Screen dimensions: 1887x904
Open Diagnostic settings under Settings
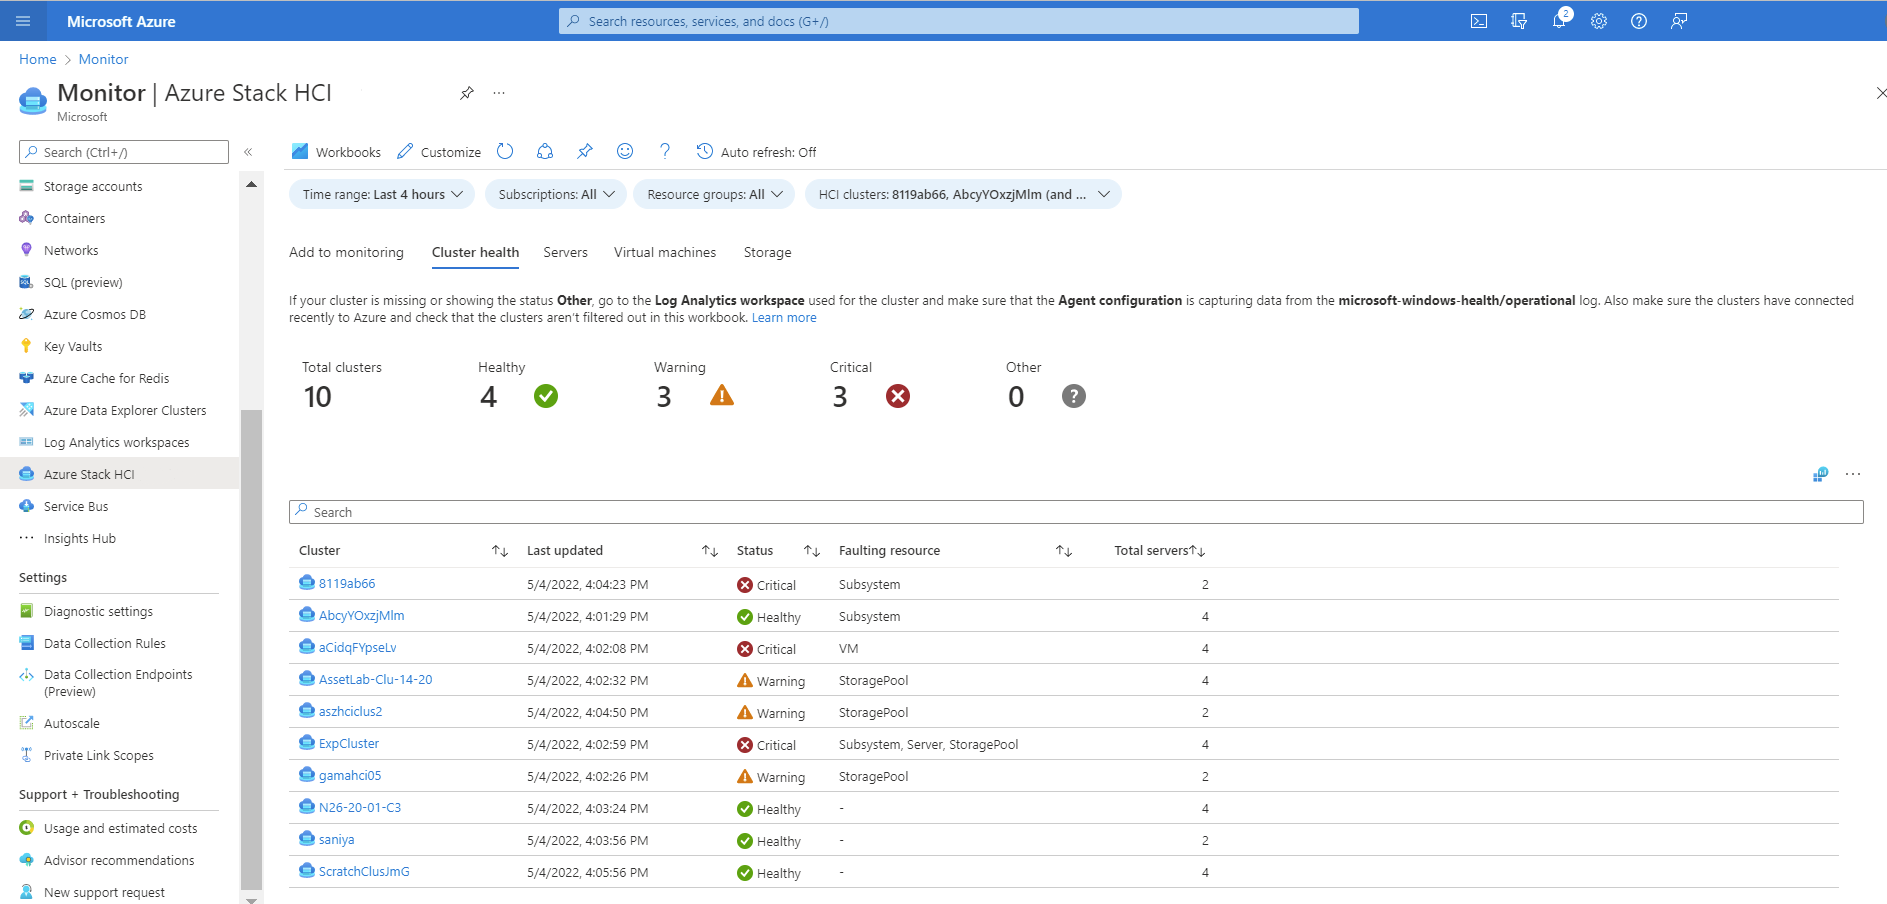(x=98, y=611)
